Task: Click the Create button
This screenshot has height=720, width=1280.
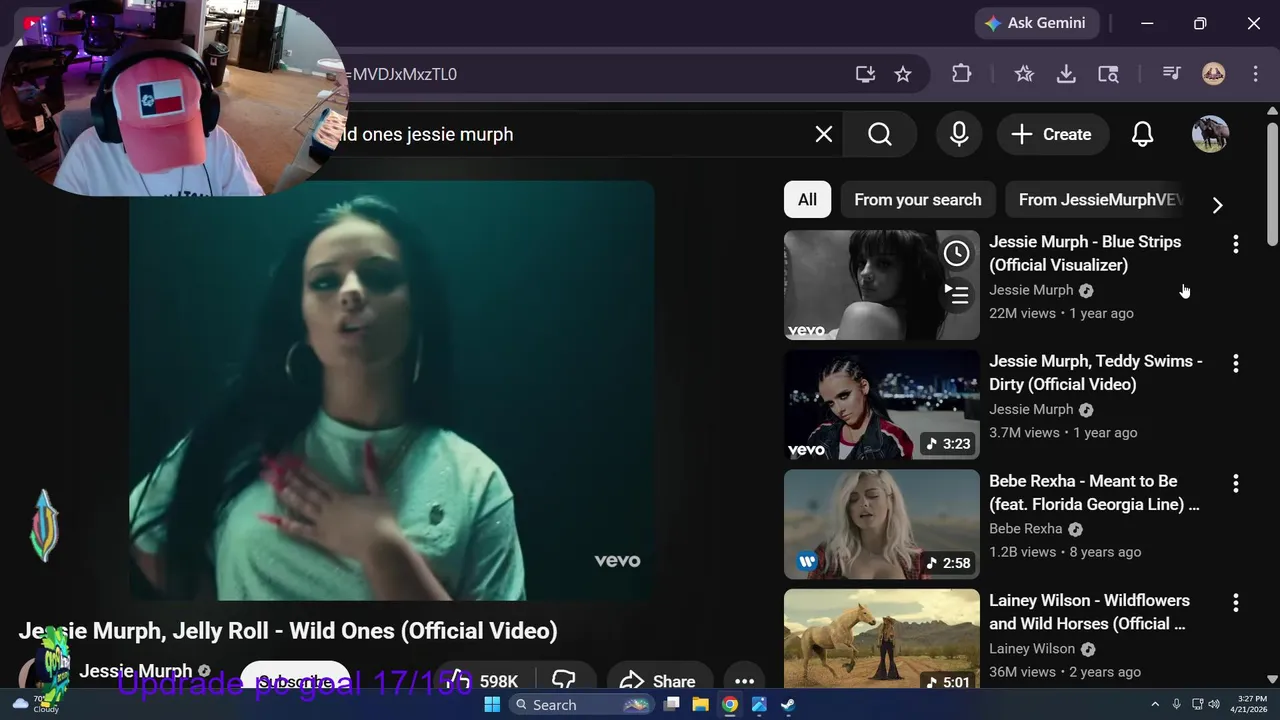Action: coord(1052,134)
